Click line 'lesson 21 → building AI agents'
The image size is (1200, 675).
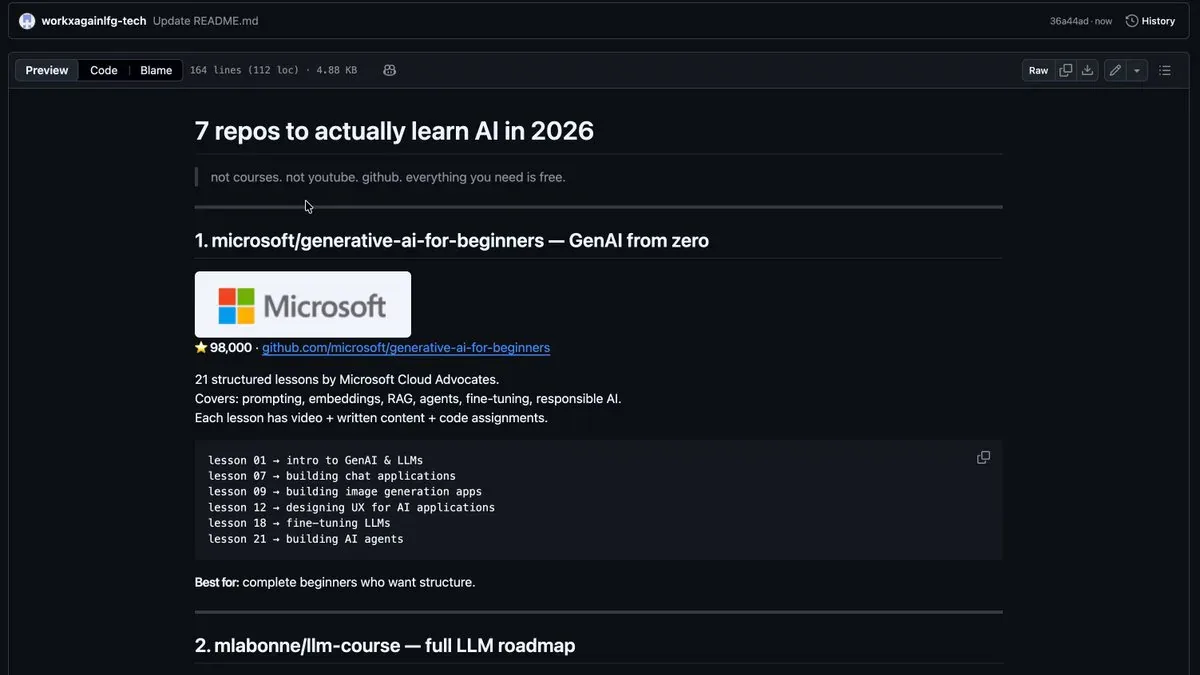(306, 539)
